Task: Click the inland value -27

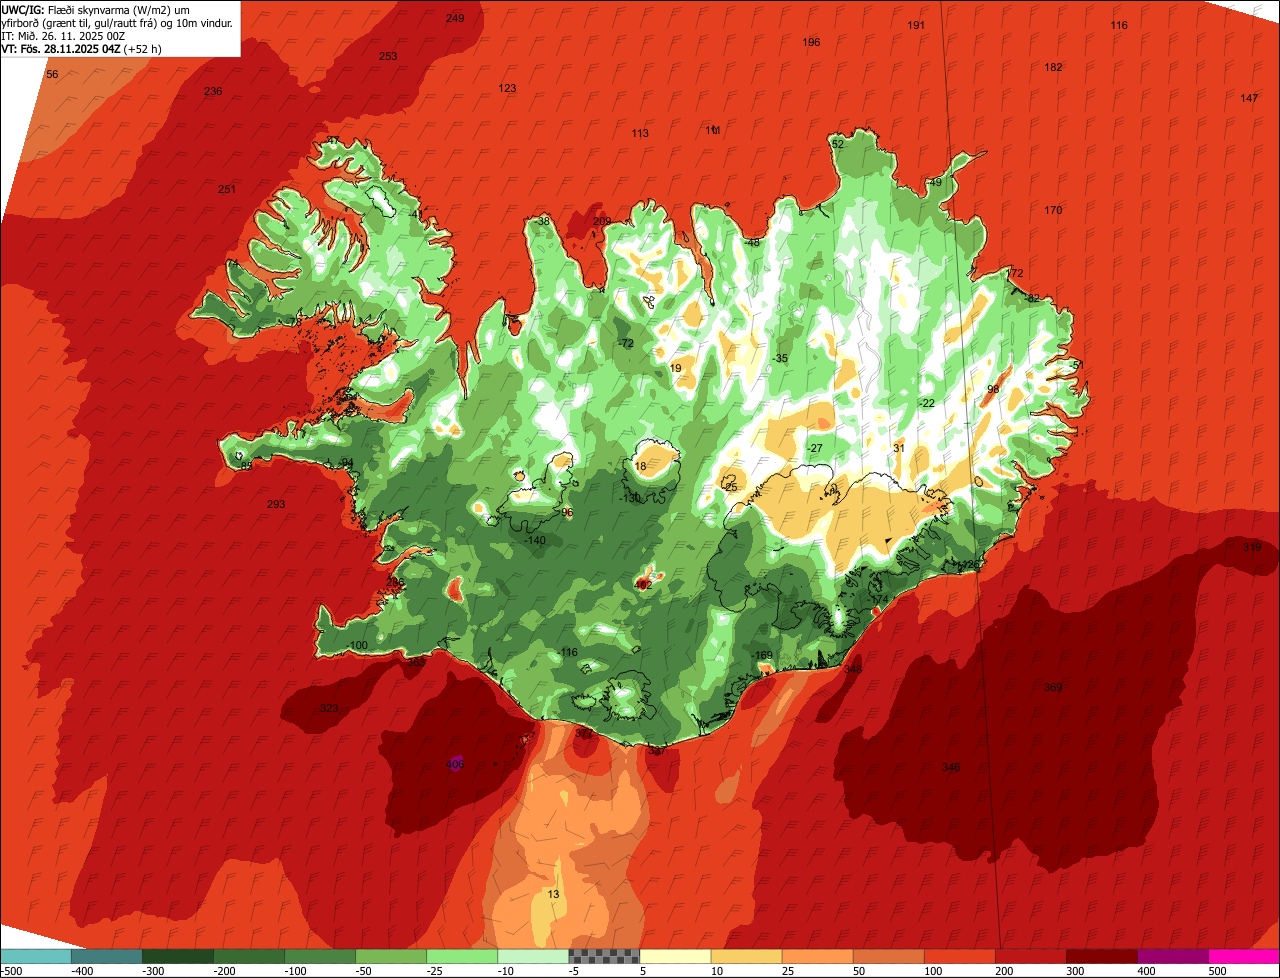Action: [815, 449]
